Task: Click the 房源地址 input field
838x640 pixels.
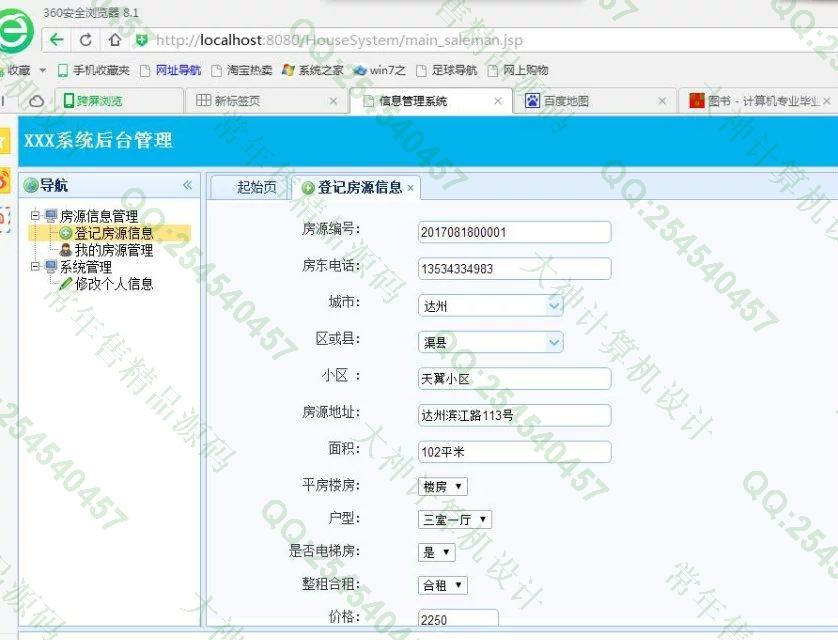Action: pos(514,415)
